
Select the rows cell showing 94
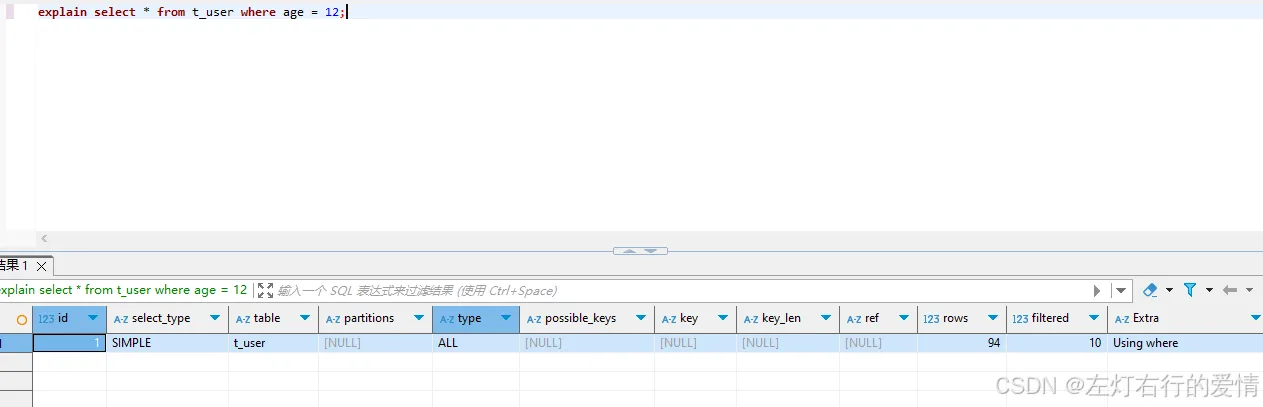pos(962,343)
